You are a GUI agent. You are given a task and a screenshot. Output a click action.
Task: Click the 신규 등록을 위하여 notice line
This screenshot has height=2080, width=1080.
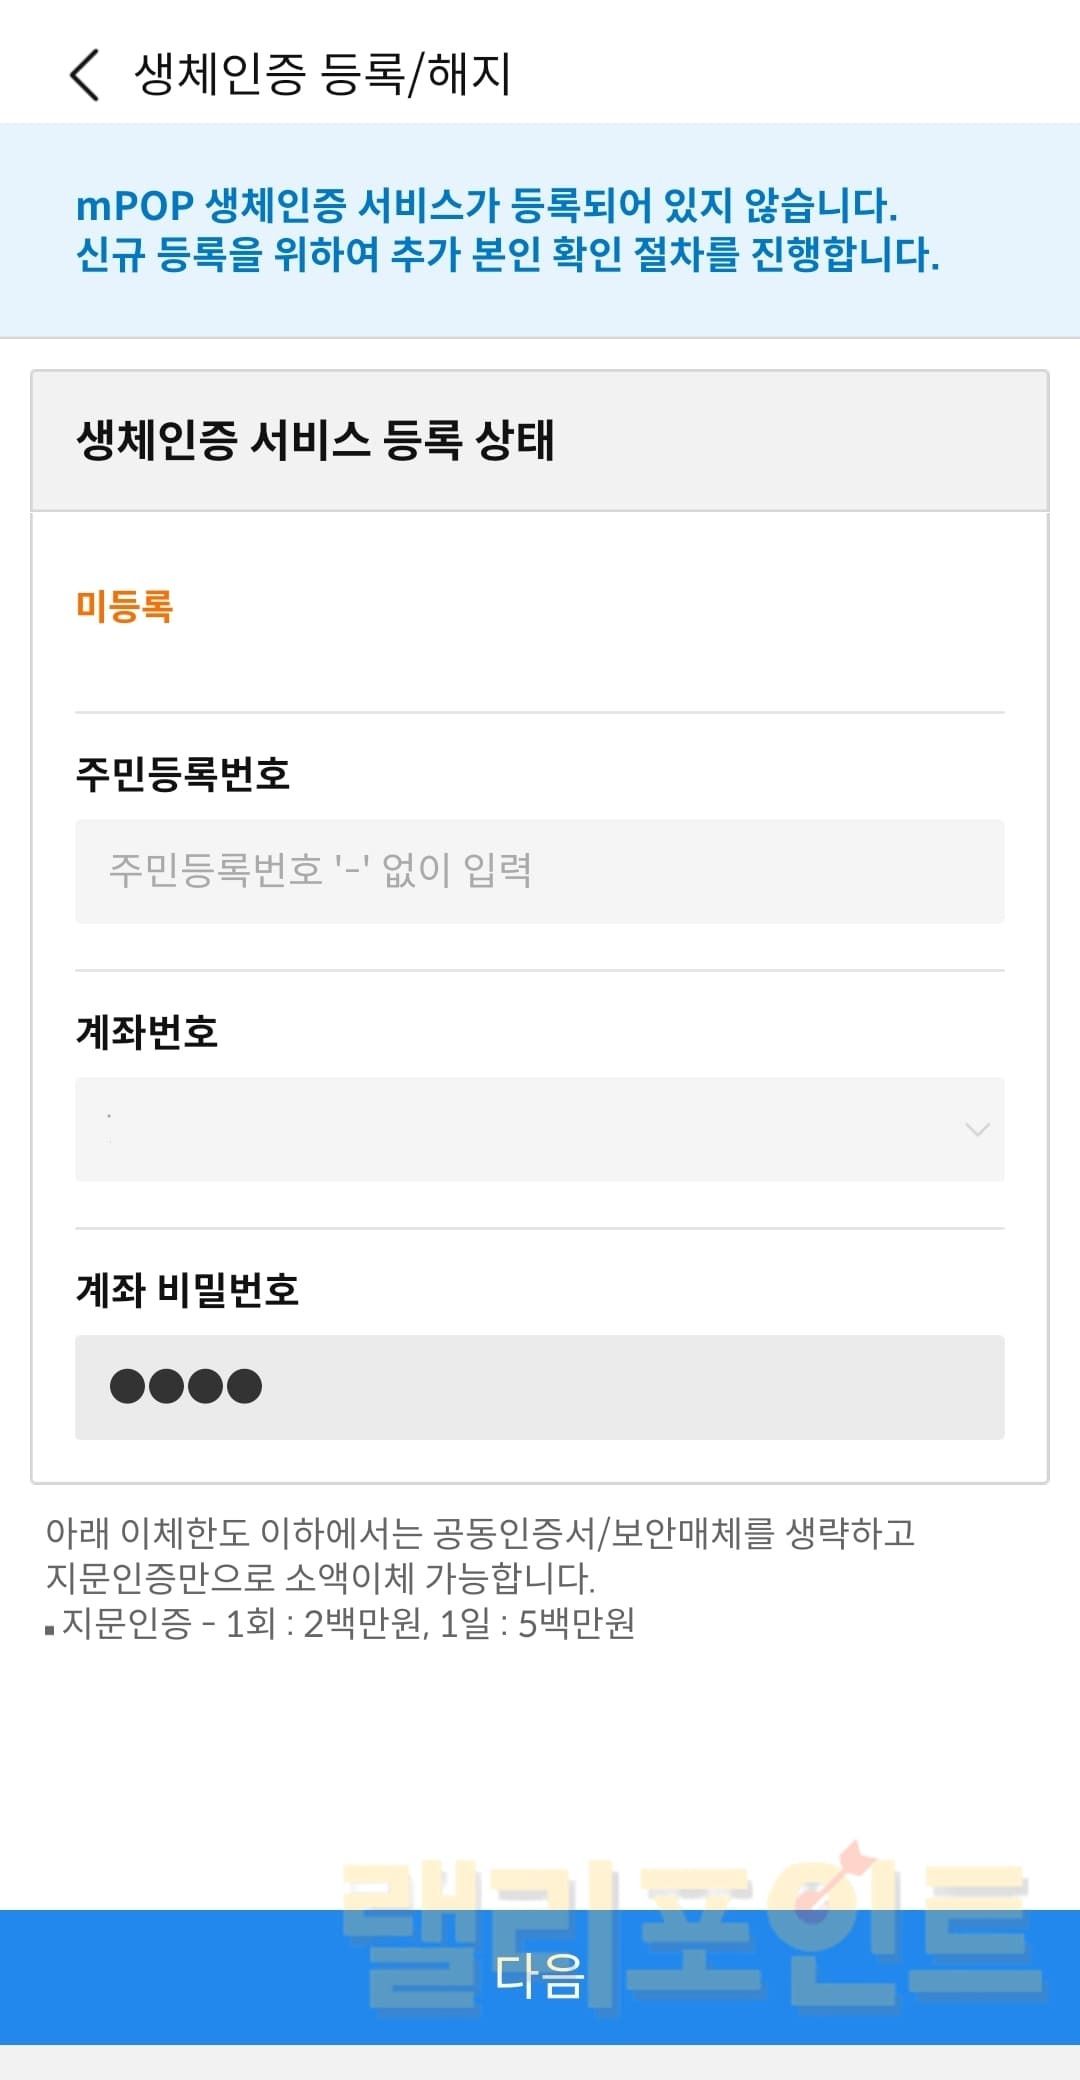(x=507, y=254)
